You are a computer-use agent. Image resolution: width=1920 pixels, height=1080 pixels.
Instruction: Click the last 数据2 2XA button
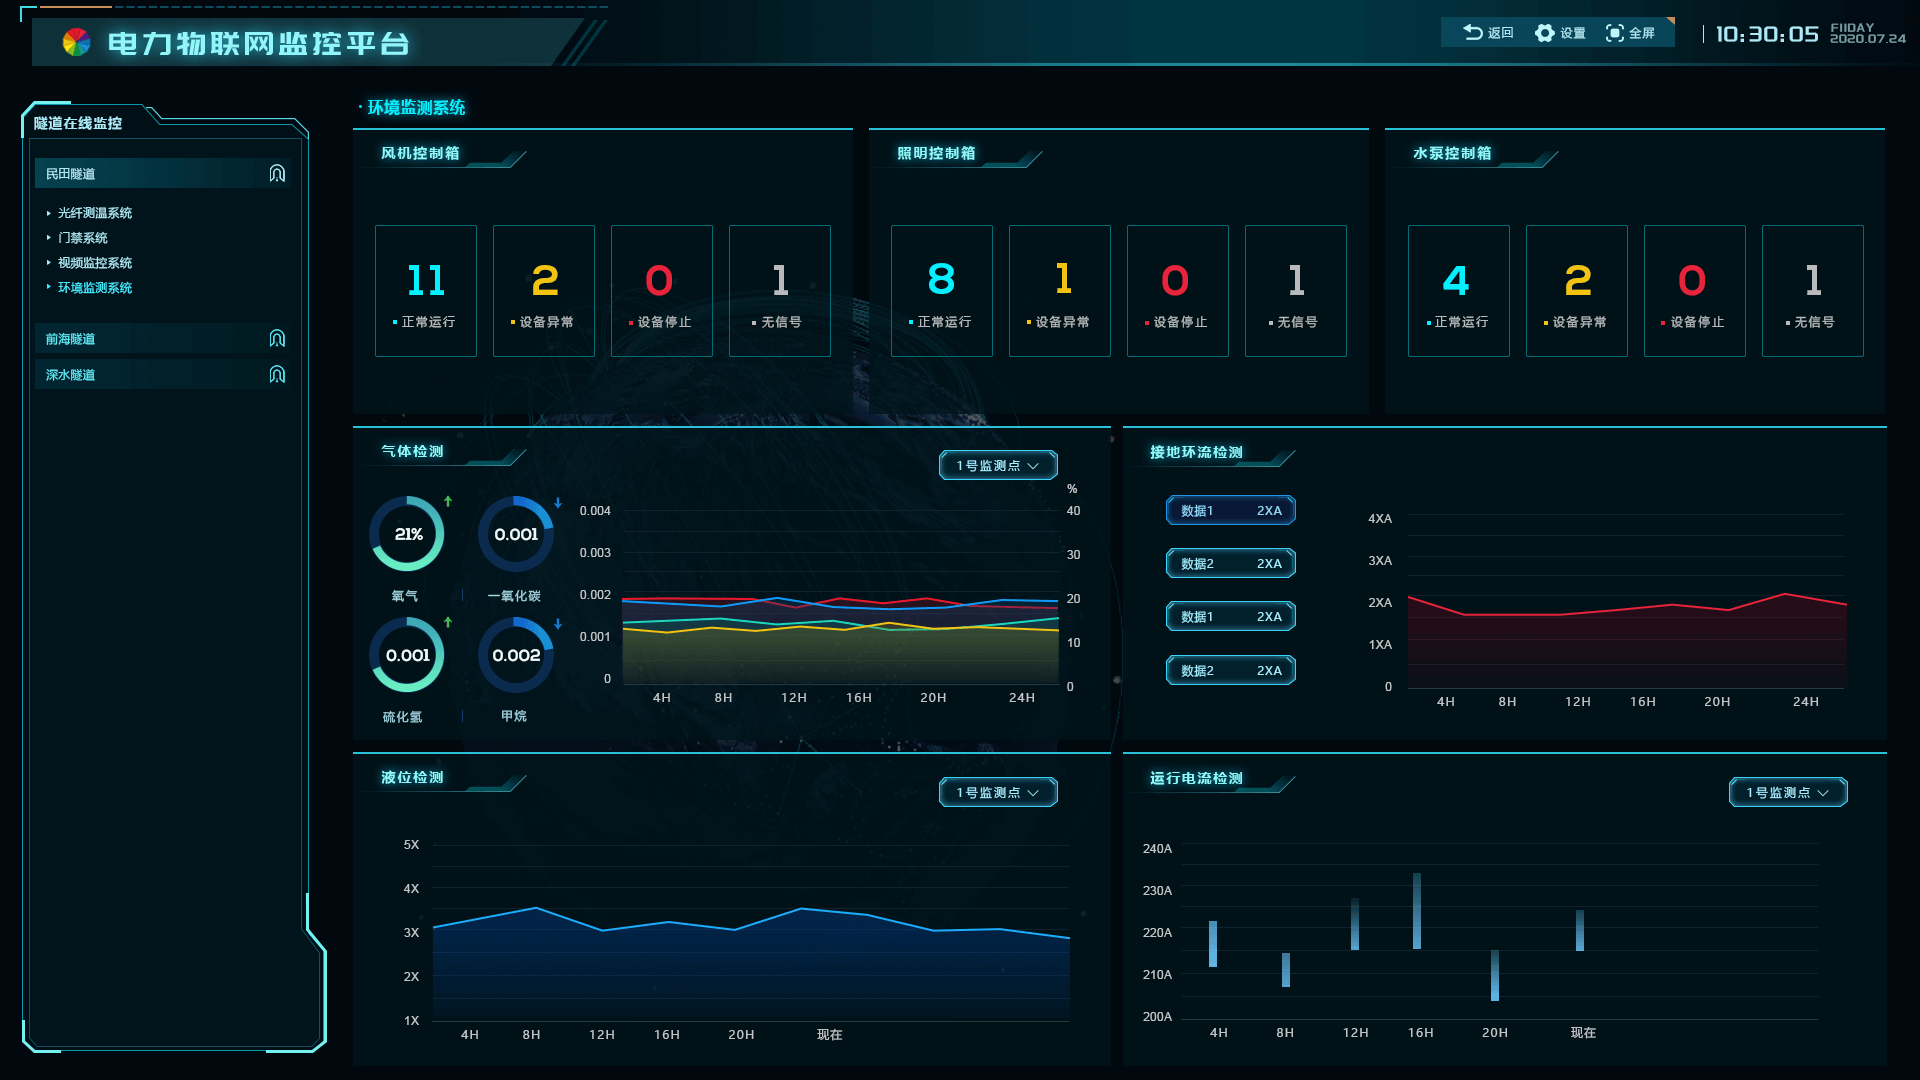(x=1230, y=670)
